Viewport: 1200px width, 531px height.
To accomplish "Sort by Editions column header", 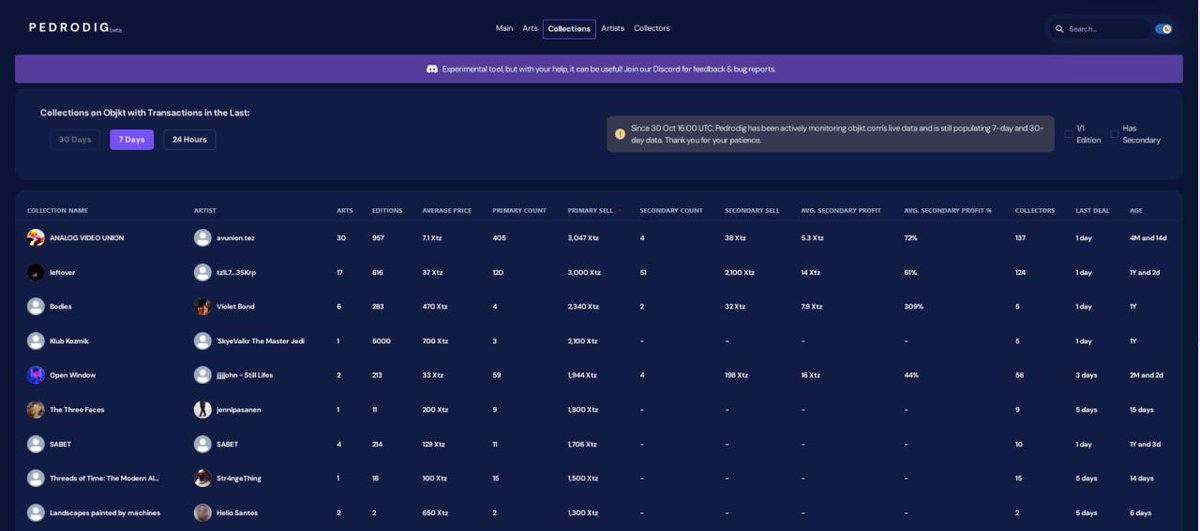I will pyautogui.click(x=387, y=210).
